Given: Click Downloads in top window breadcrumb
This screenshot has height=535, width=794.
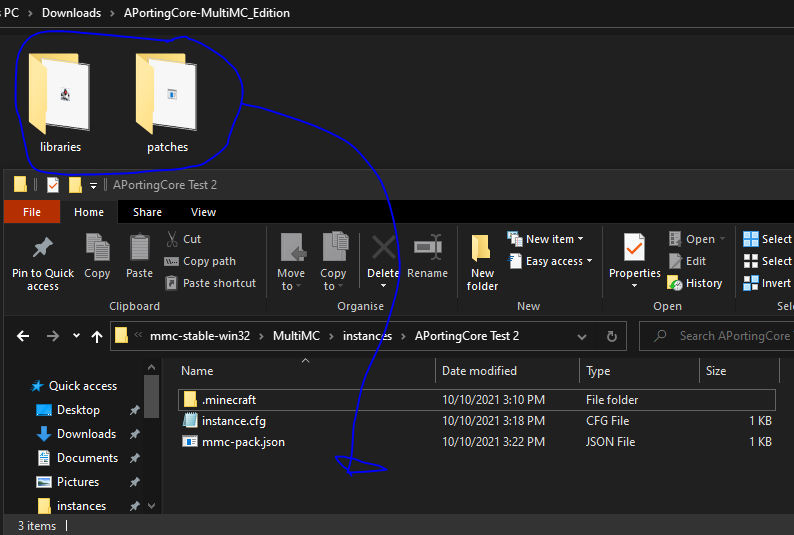Looking at the screenshot, I should (x=71, y=13).
